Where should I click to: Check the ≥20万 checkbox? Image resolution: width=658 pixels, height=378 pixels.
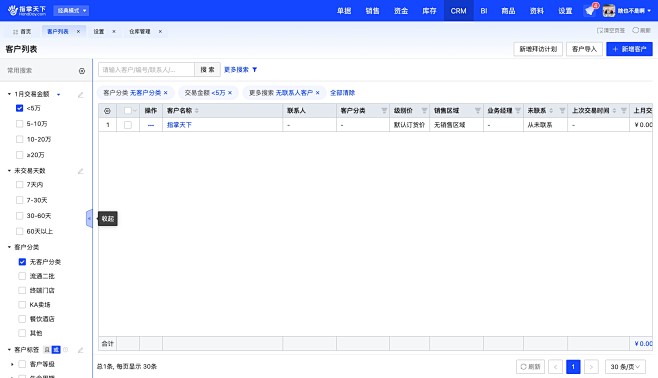(x=19, y=155)
